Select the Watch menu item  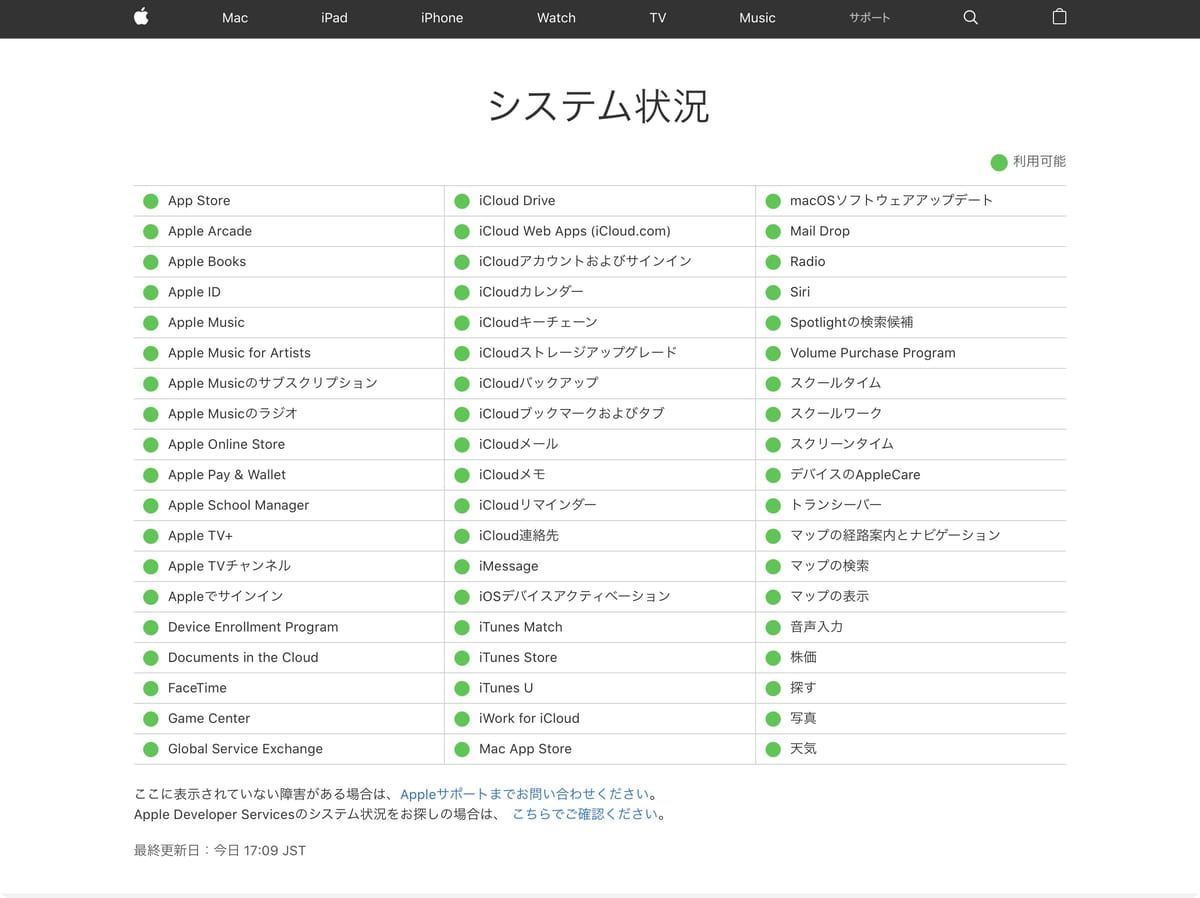click(556, 18)
